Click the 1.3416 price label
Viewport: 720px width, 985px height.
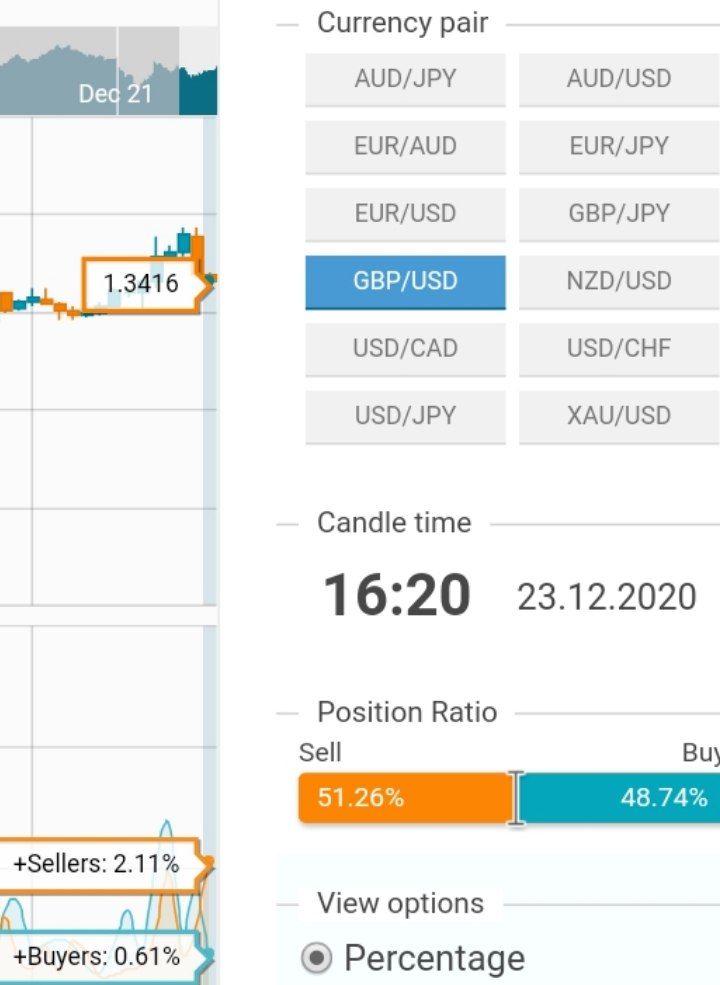tap(141, 284)
